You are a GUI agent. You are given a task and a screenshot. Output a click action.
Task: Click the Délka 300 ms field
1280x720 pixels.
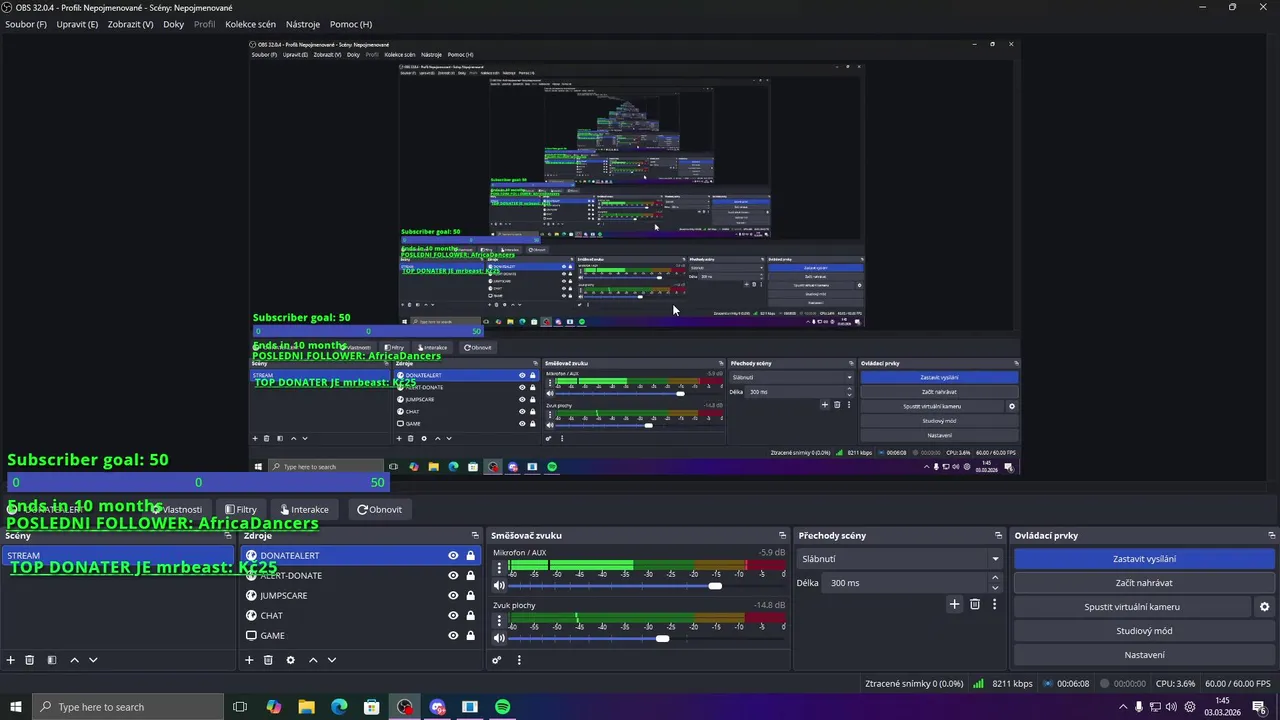[x=906, y=583]
